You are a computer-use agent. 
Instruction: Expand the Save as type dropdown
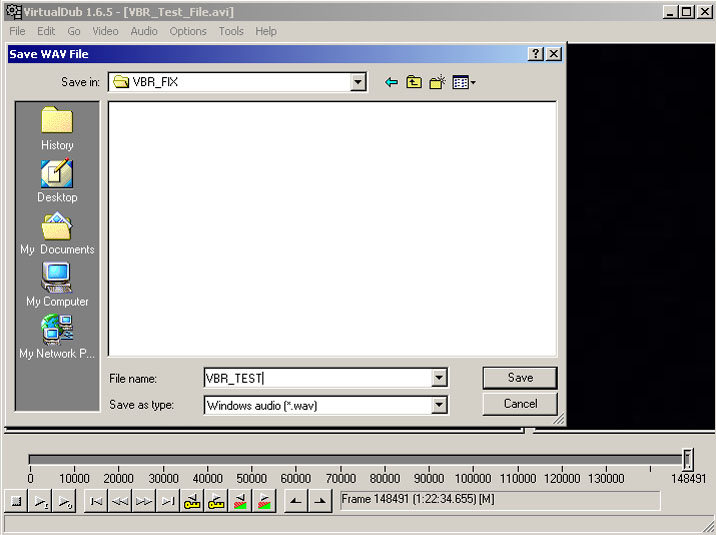point(439,404)
